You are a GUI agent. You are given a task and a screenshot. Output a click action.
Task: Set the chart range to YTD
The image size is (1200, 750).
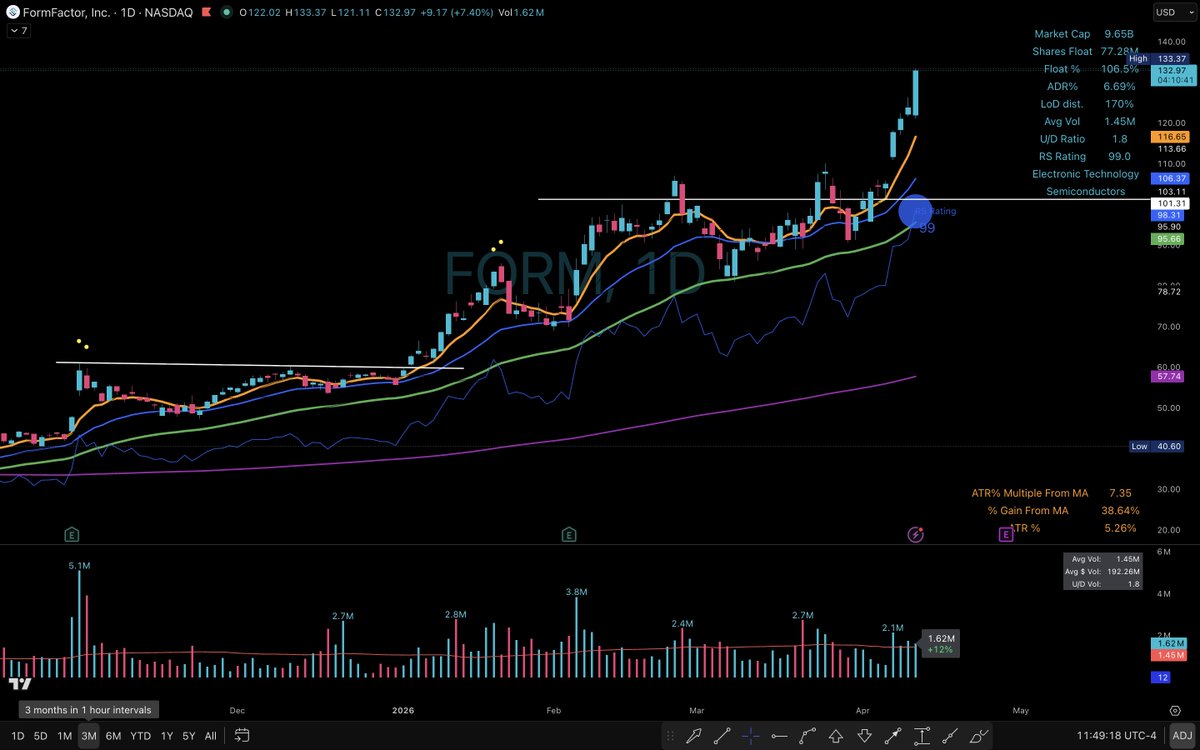point(140,736)
